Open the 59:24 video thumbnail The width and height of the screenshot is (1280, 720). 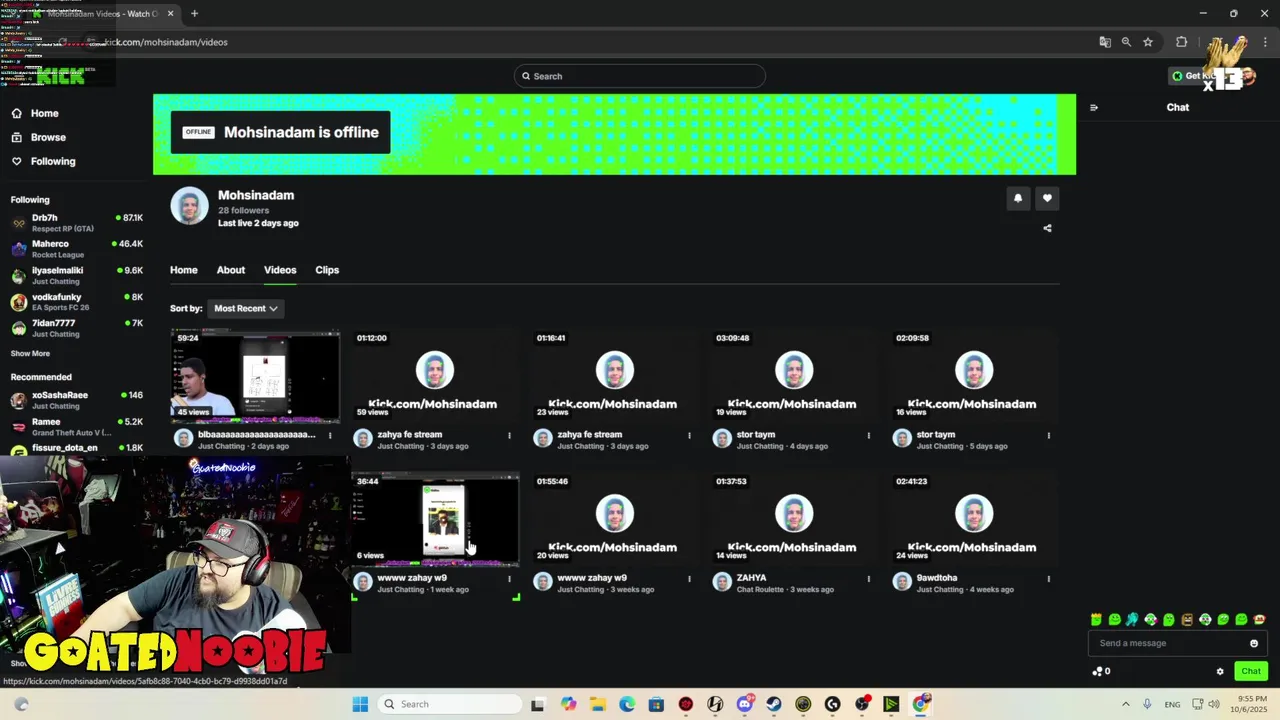[x=255, y=376]
